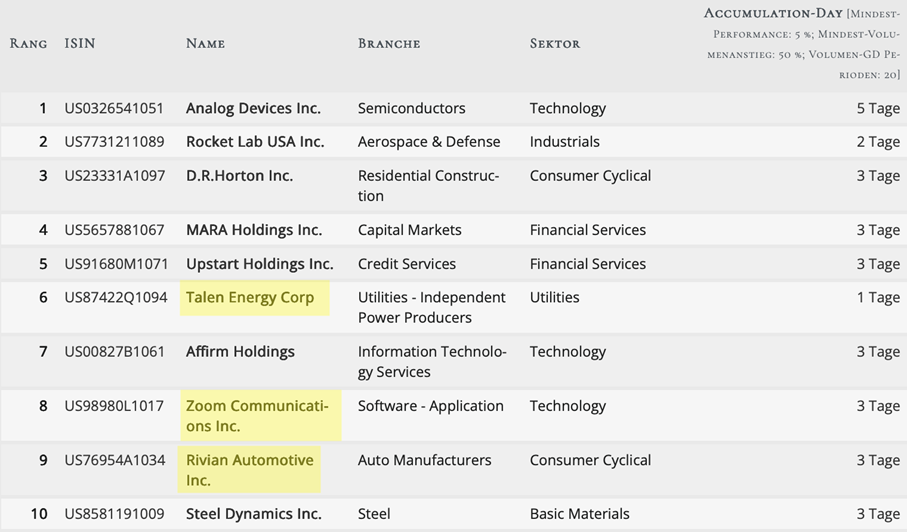This screenshot has width=907, height=532.
Task: Click the Rang column header
Action: pos(28,43)
